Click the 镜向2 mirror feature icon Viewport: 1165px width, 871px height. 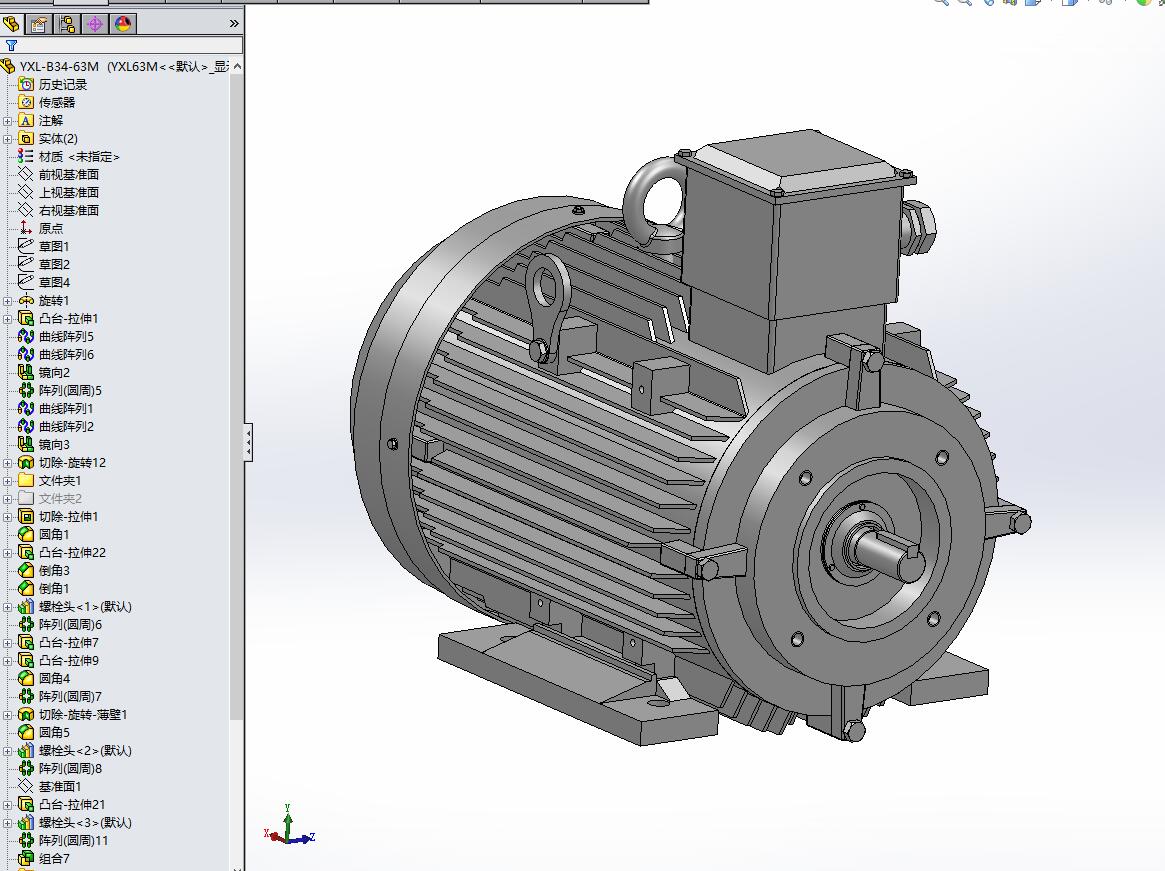click(26, 372)
